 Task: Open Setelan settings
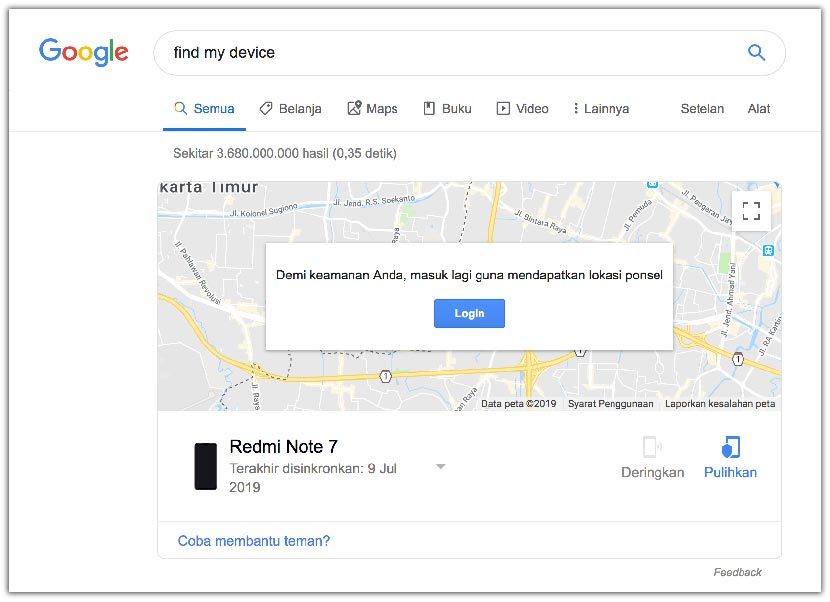click(702, 109)
